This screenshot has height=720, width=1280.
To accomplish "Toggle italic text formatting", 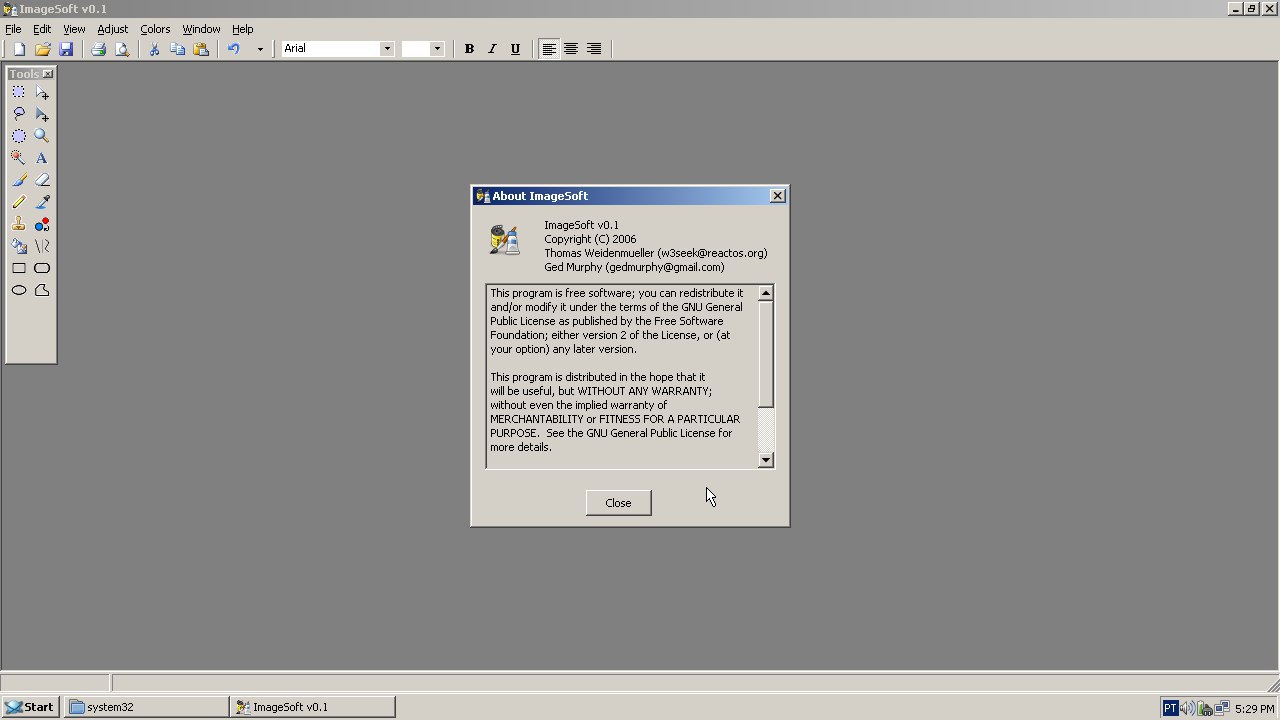I will coord(492,49).
